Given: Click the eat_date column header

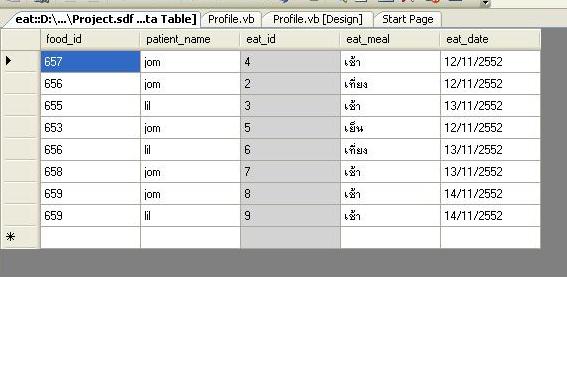Looking at the screenshot, I should click(x=490, y=39).
